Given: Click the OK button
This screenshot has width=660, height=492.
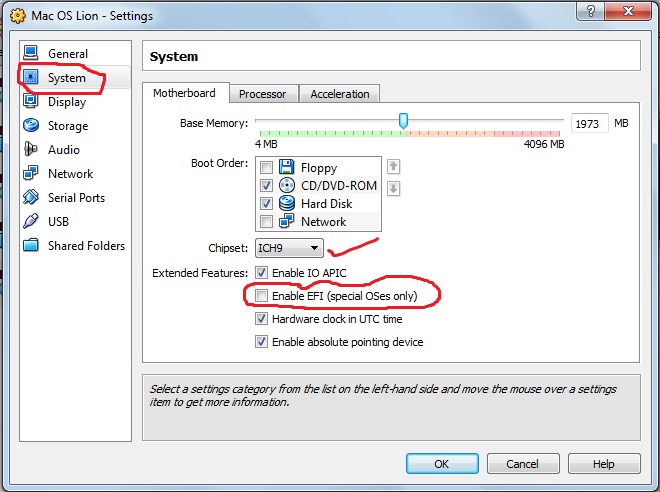Looking at the screenshot, I should (442, 464).
